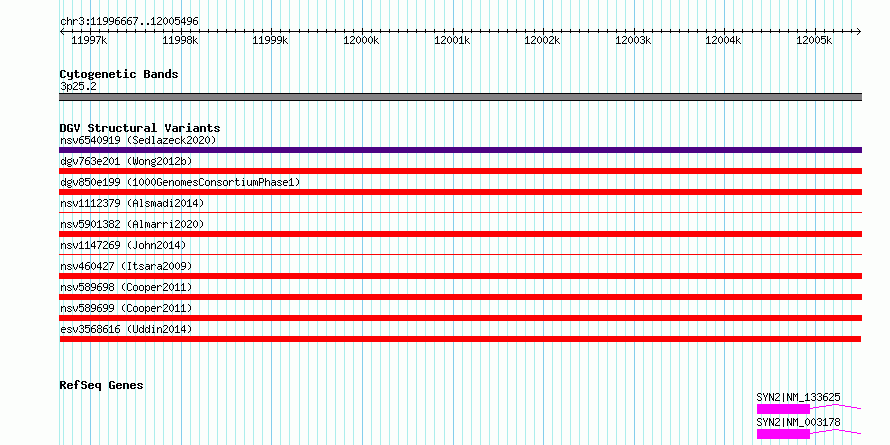Image resolution: width=890 pixels, height=445 pixels.
Task: Click the red nsv460427 variant bar
Action: [460, 276]
